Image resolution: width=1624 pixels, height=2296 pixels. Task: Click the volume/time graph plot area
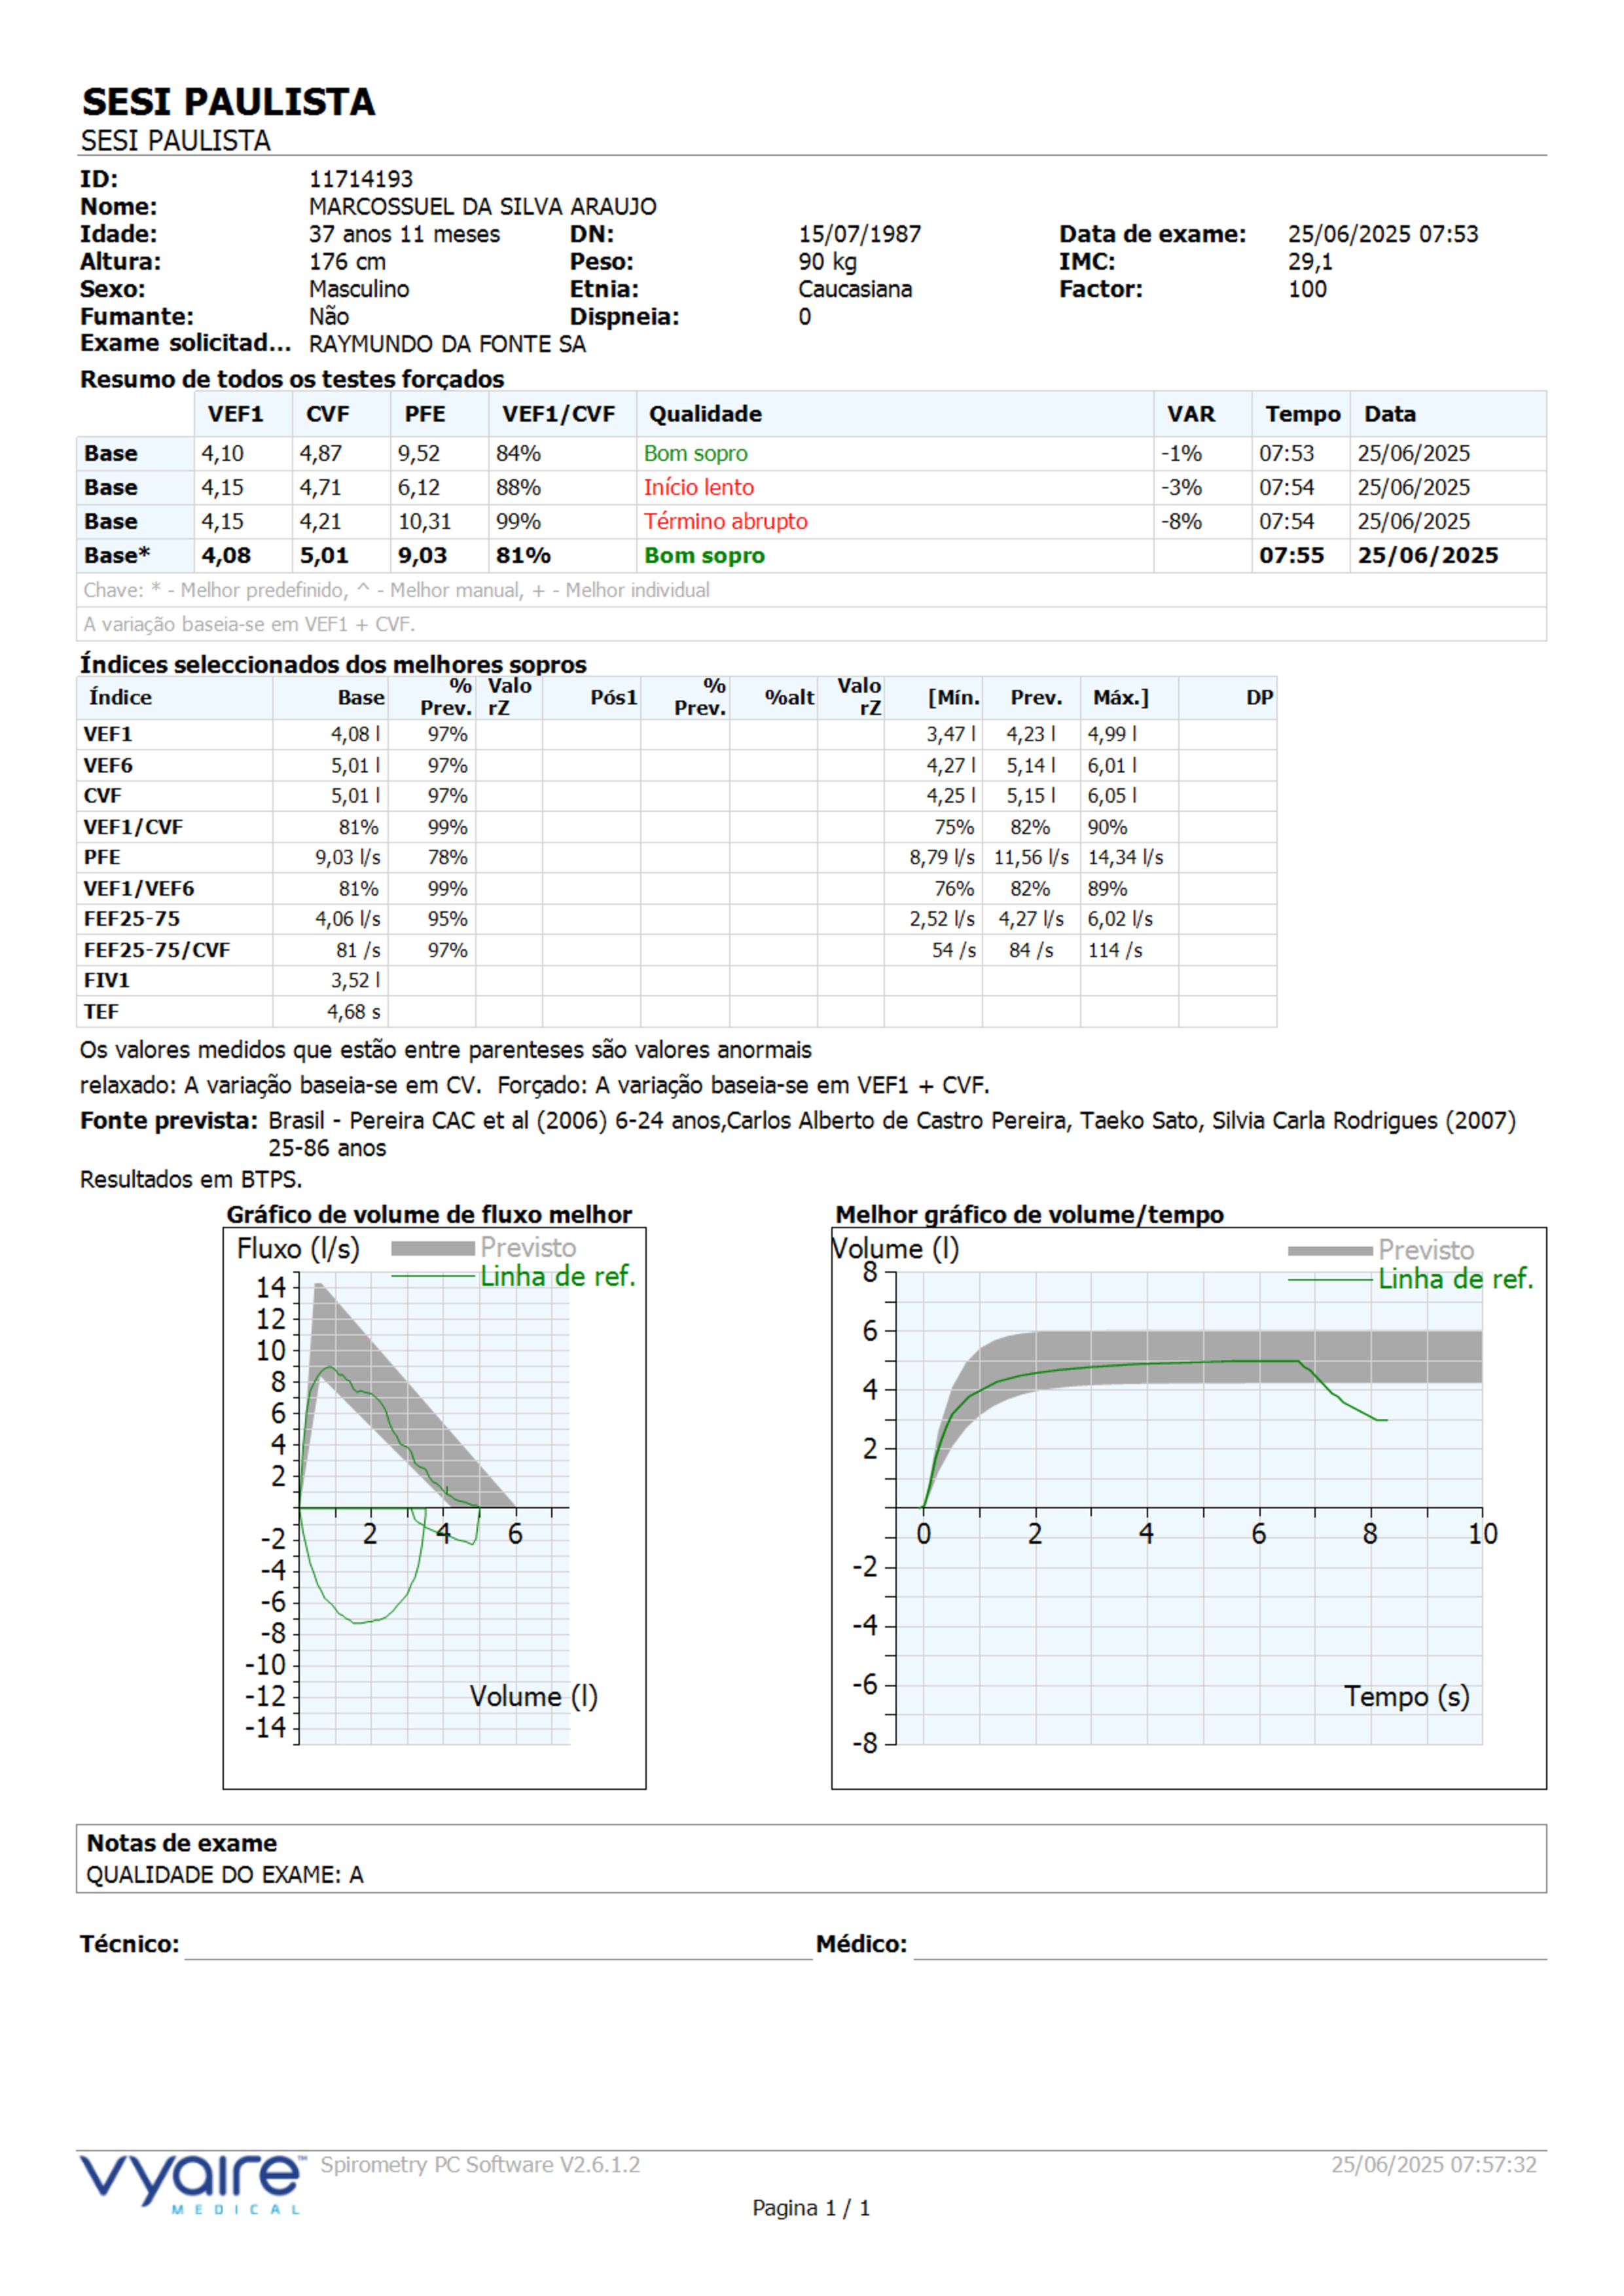pyautogui.click(x=1189, y=1508)
